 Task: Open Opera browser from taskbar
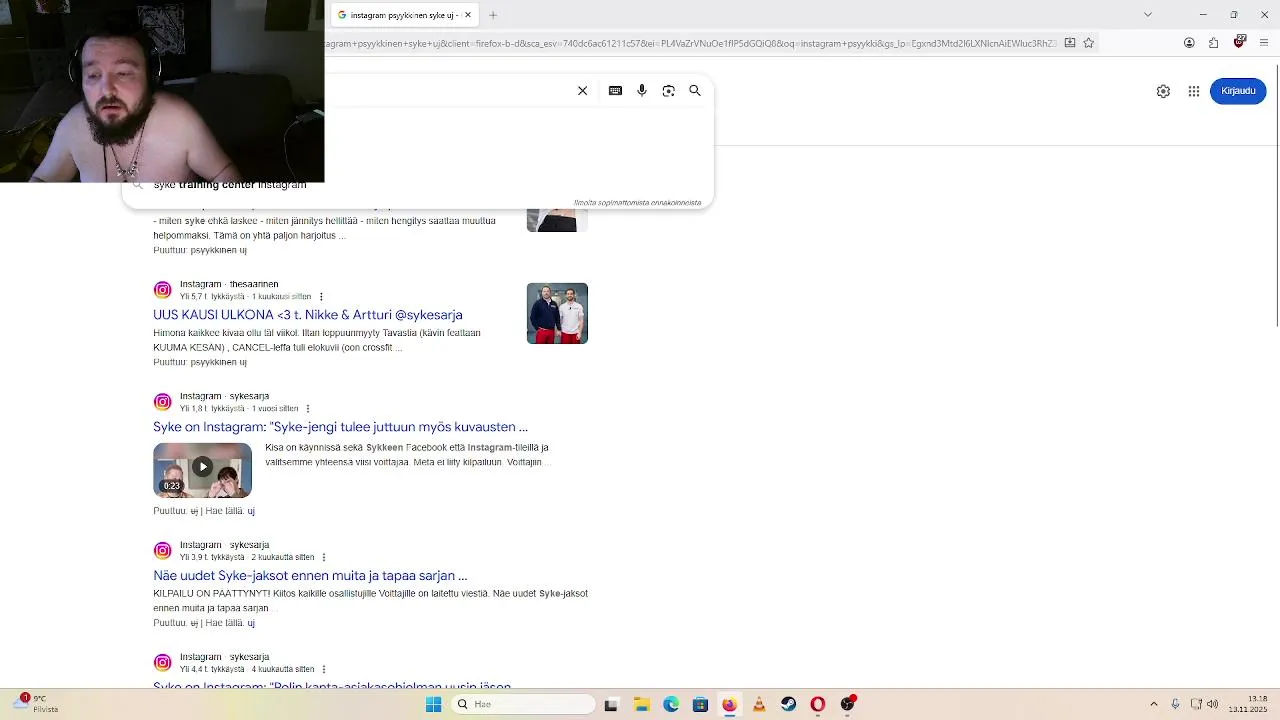click(x=818, y=704)
